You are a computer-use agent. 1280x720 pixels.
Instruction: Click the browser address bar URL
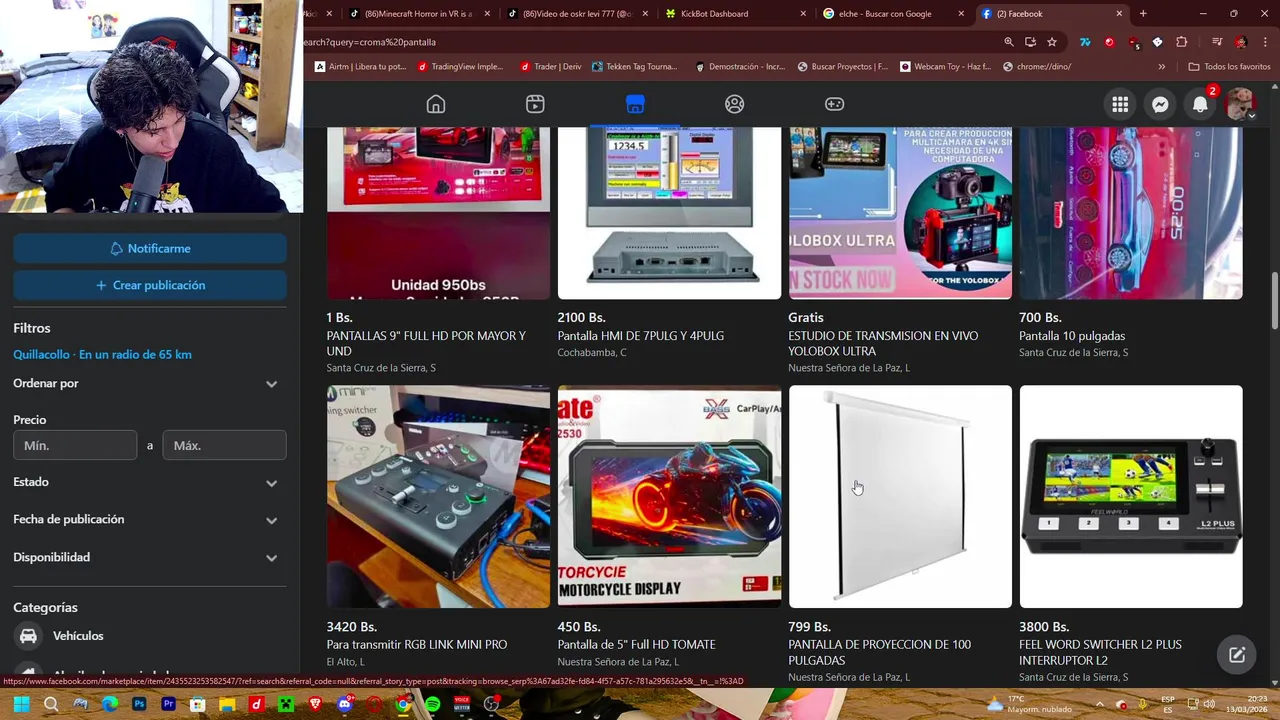click(650, 42)
